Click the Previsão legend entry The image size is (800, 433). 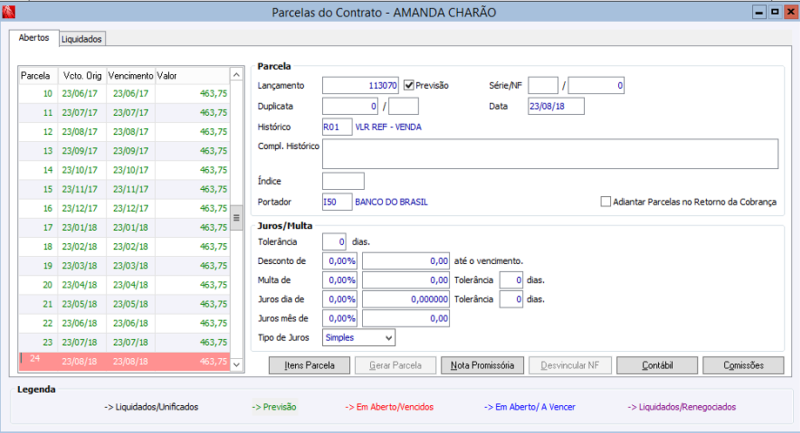point(274,407)
